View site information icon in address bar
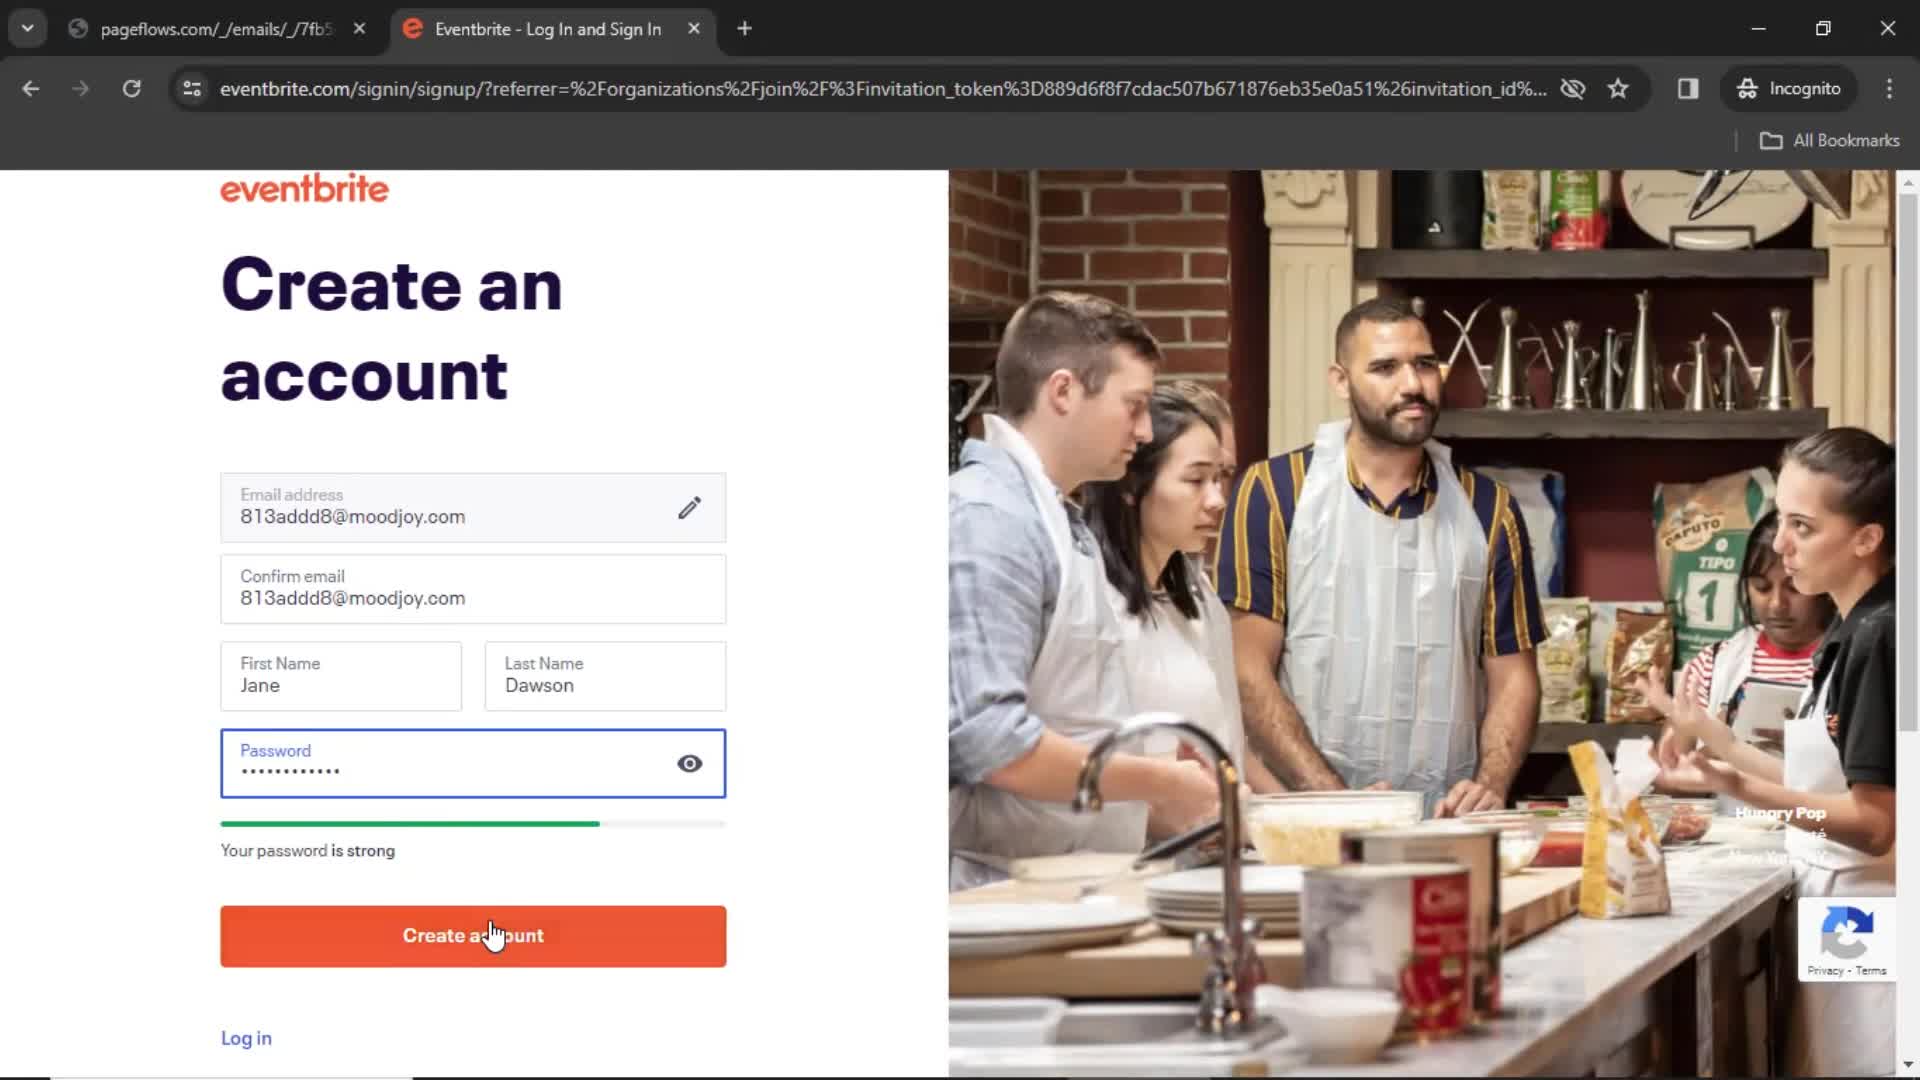Image resolution: width=1920 pixels, height=1080 pixels. [x=192, y=89]
